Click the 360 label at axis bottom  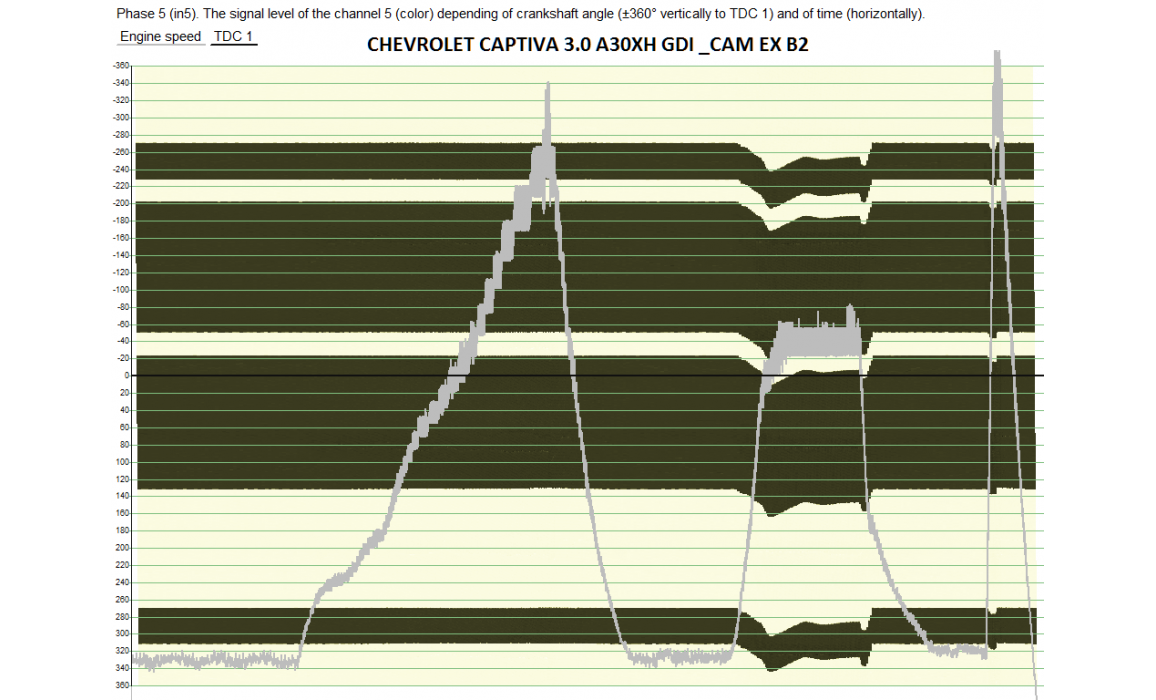click(x=123, y=686)
